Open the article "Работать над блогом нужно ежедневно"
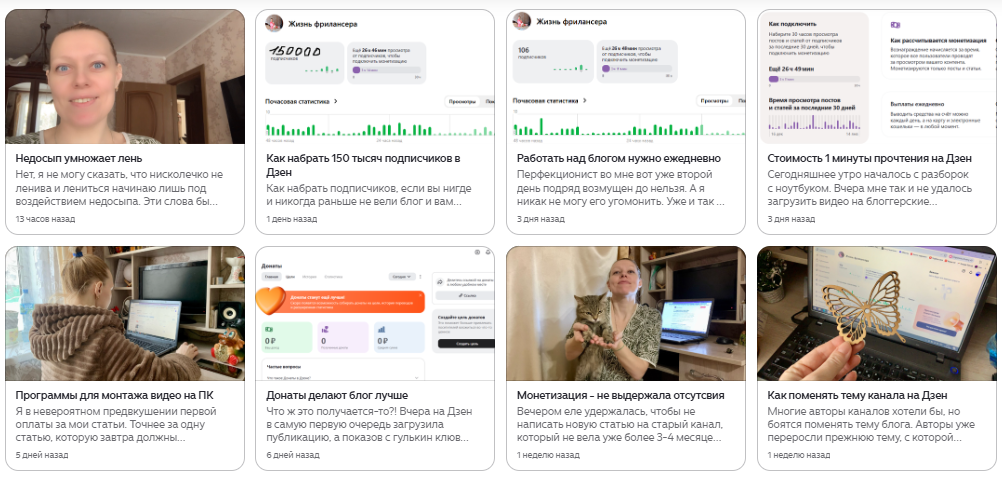 [x=619, y=158]
